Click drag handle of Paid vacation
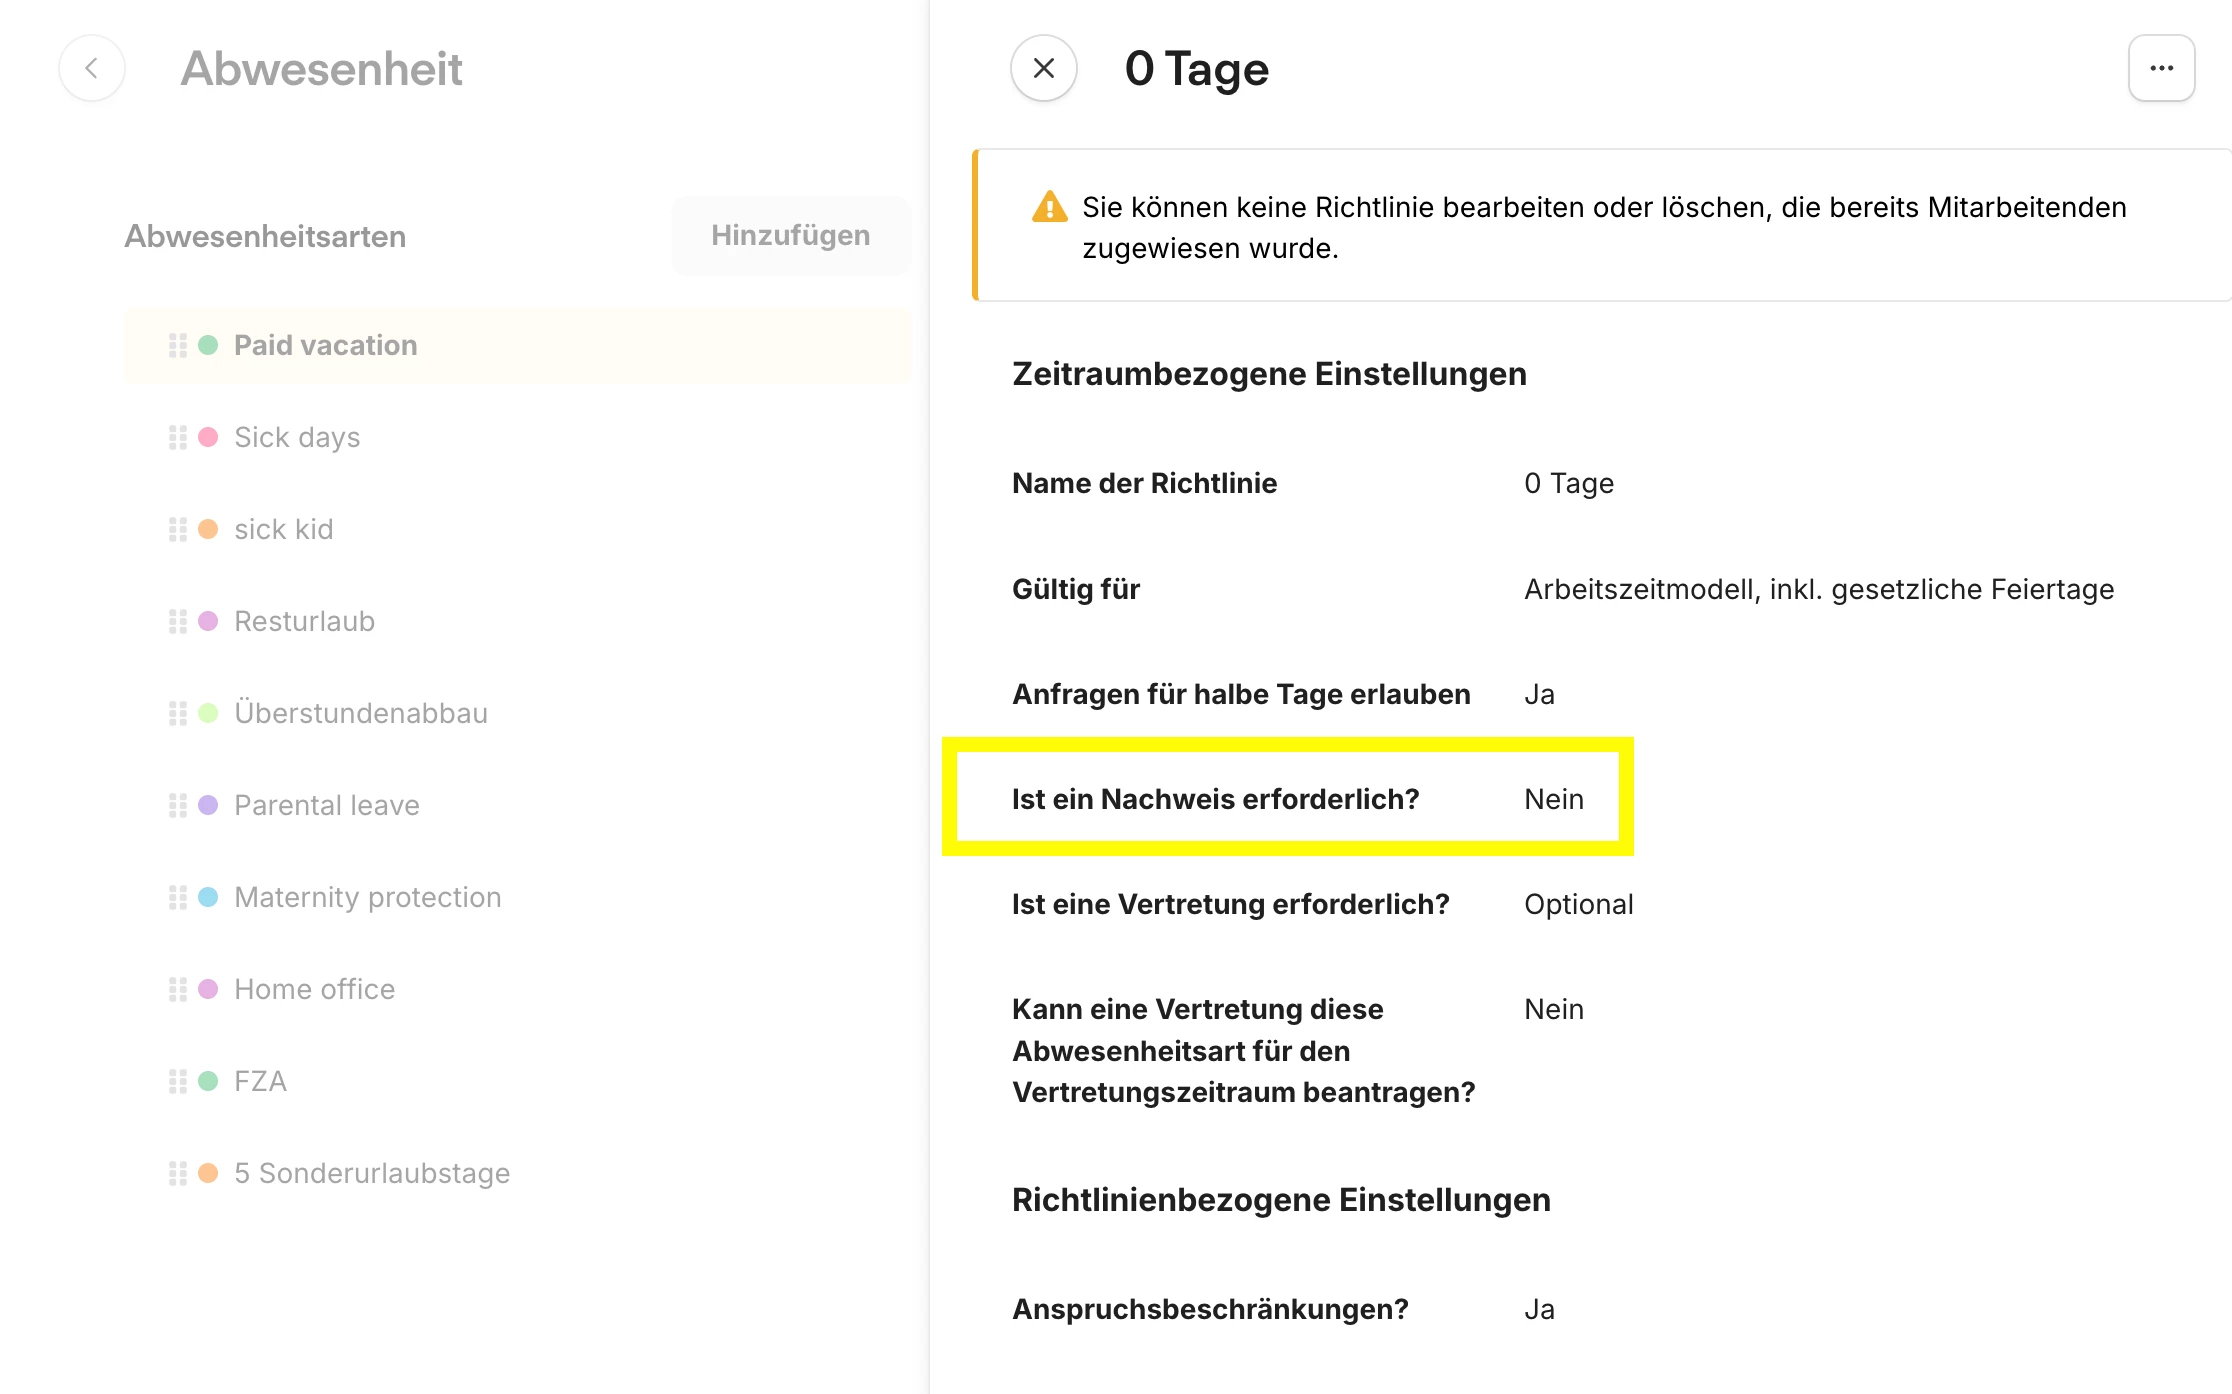 (x=178, y=345)
